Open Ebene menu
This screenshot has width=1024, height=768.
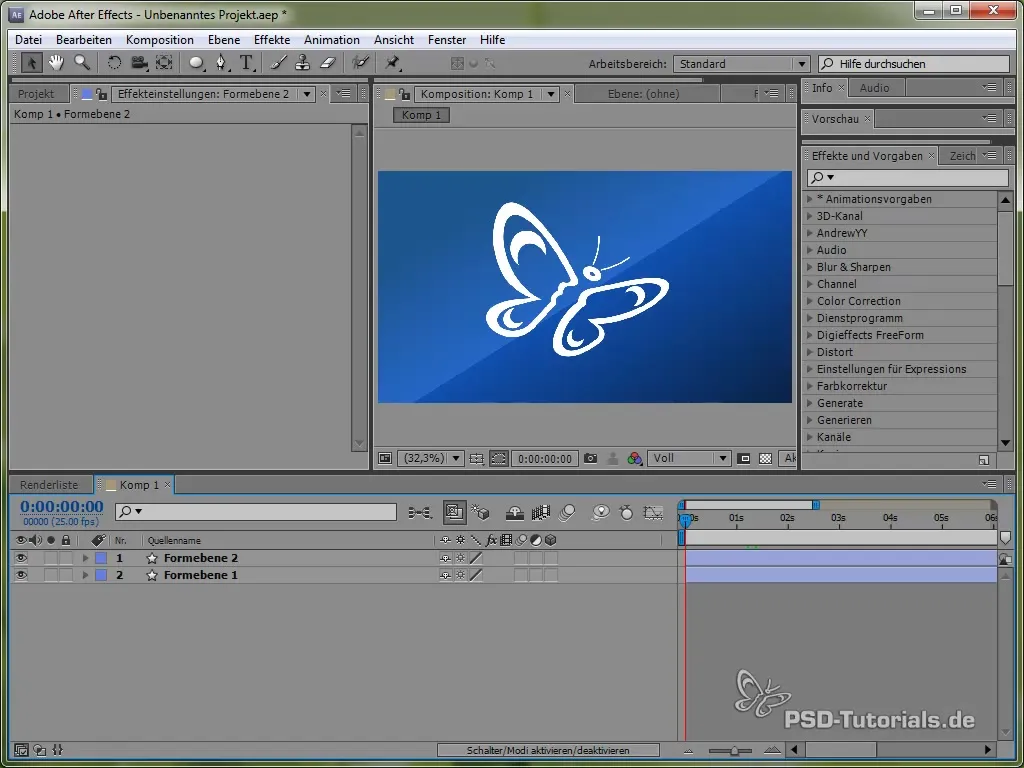224,40
